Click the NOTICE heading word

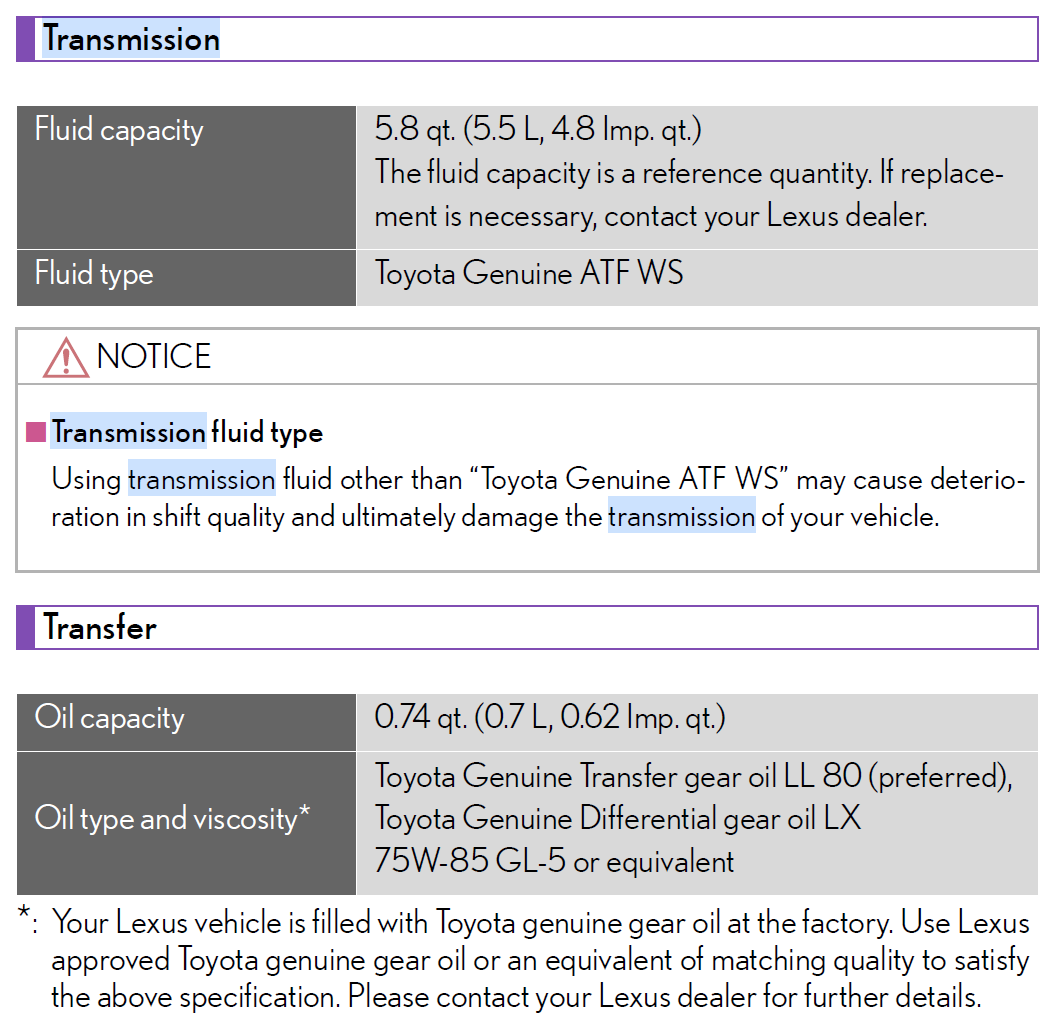[154, 357]
